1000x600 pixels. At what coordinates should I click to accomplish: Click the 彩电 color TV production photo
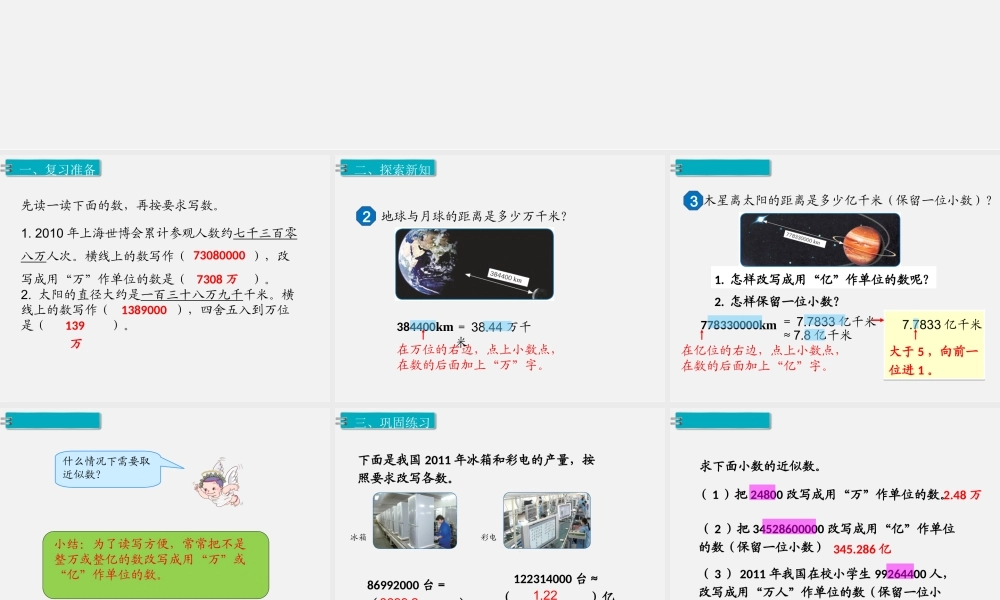click(549, 520)
